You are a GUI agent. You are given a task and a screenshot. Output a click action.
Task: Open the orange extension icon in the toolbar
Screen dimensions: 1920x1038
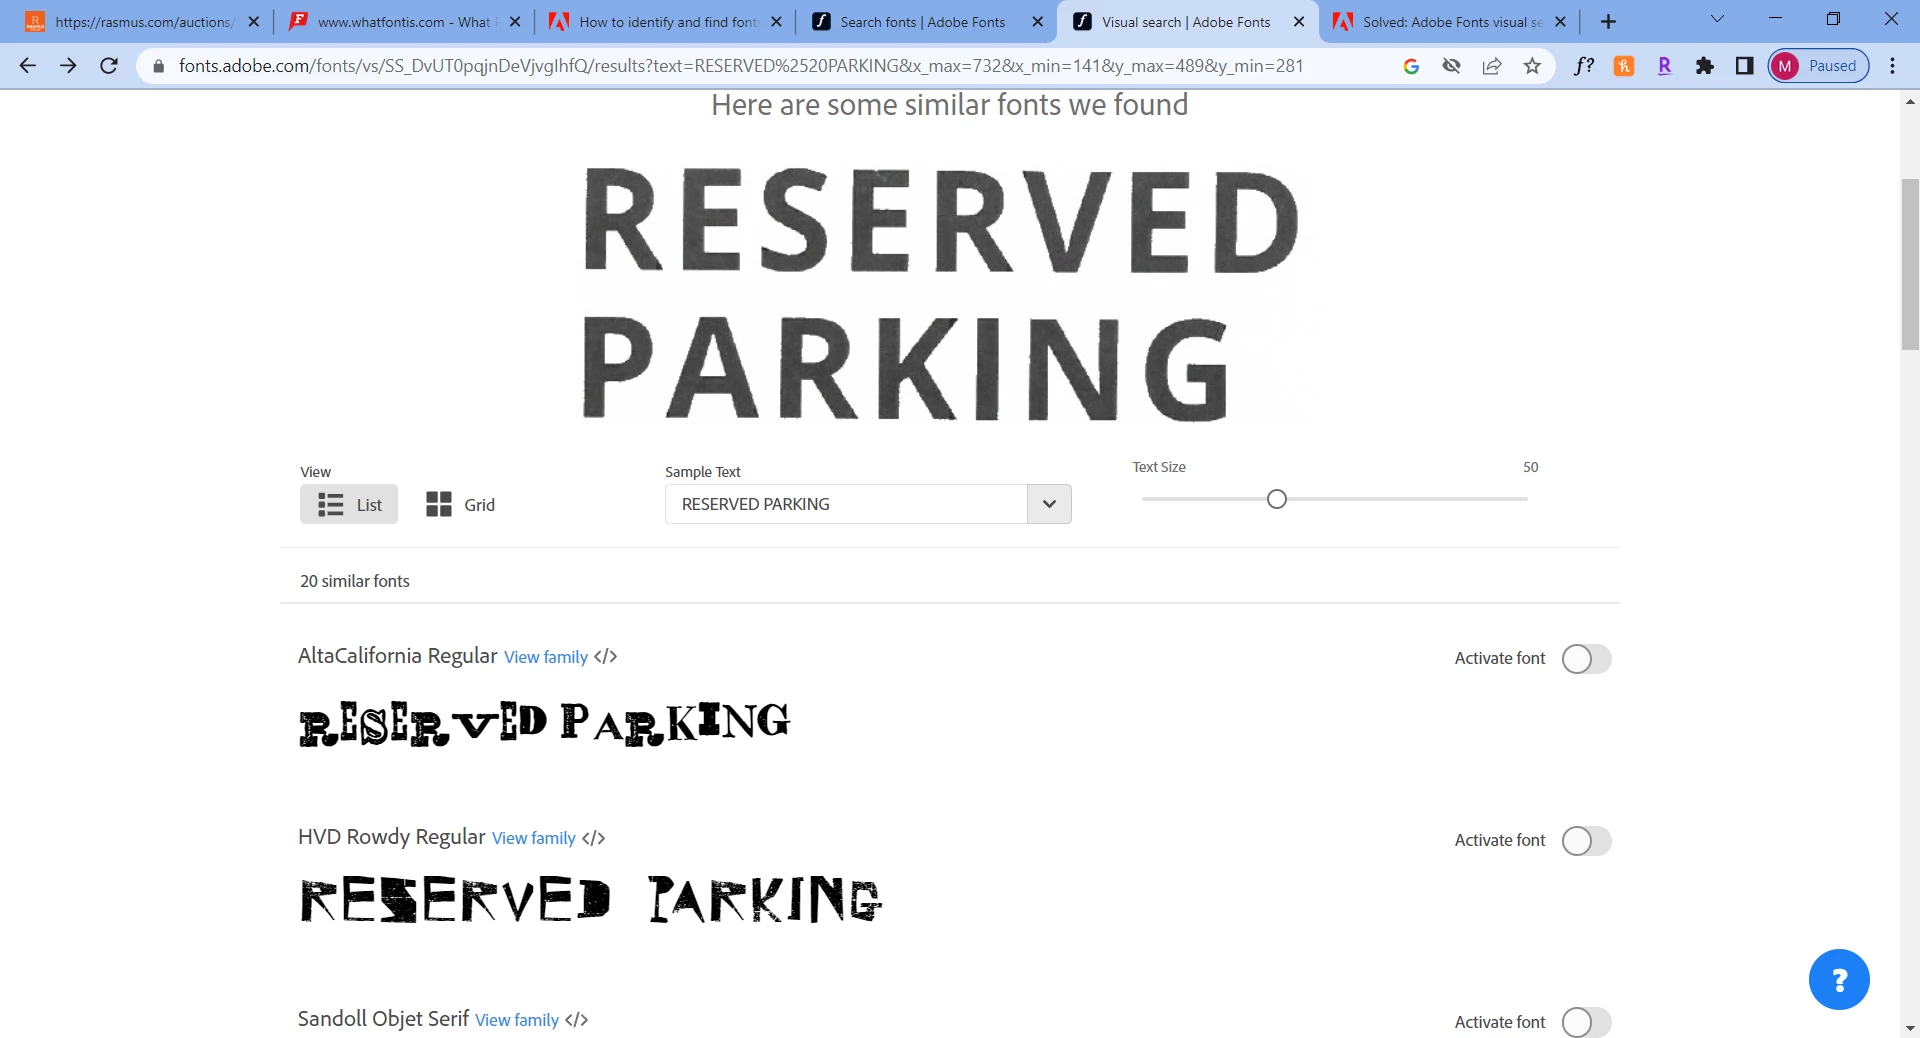1624,66
